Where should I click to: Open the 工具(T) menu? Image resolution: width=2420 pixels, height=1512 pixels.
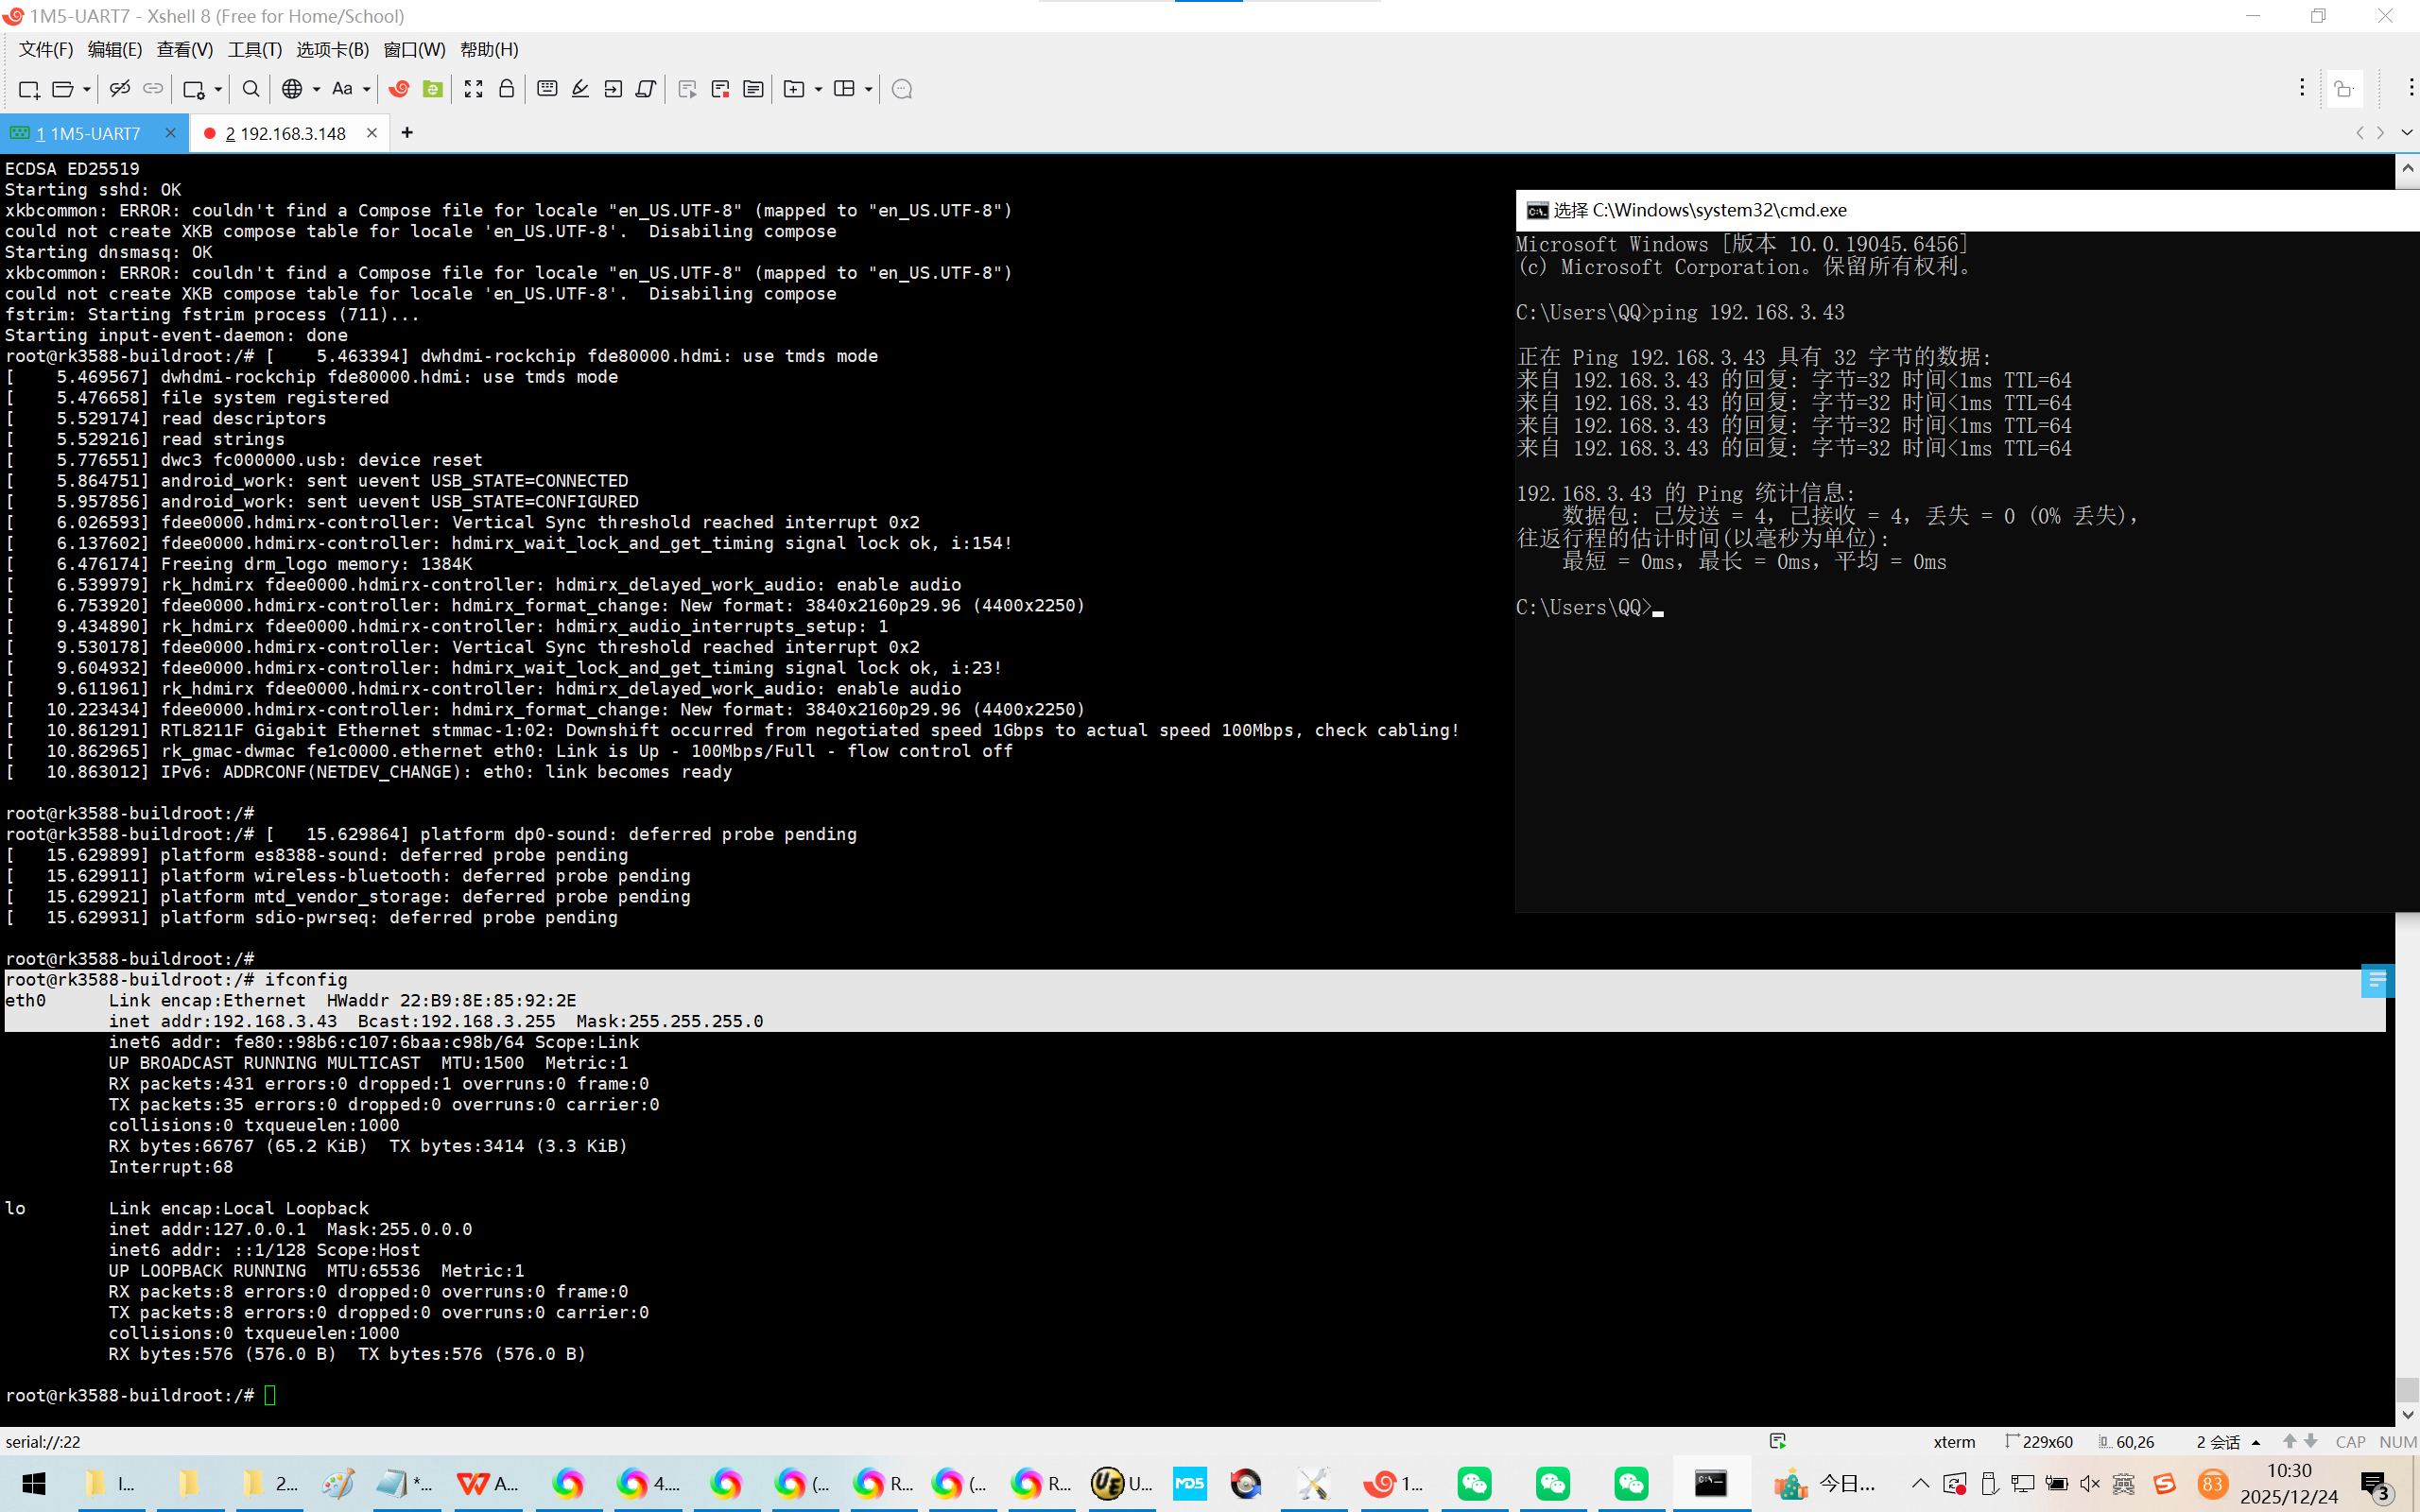[254, 49]
